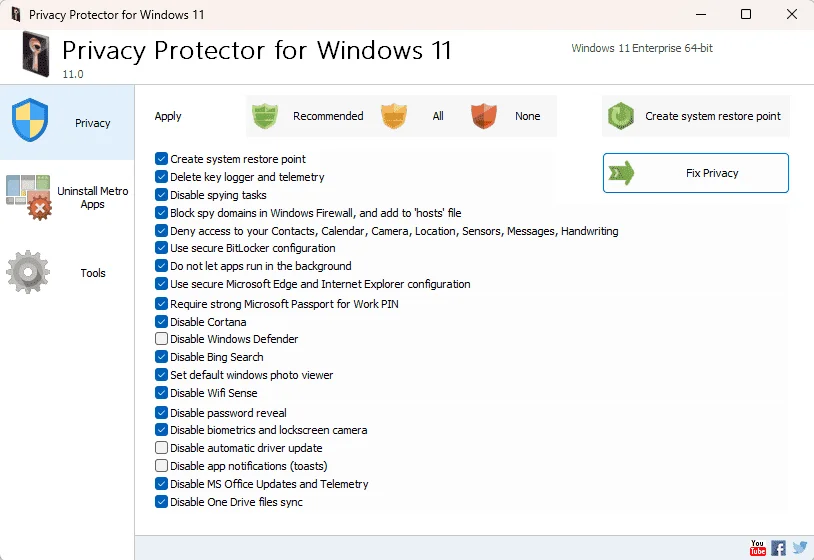
Task: Toggle Disable app notifications (toasts) checkbox
Action: (x=161, y=466)
